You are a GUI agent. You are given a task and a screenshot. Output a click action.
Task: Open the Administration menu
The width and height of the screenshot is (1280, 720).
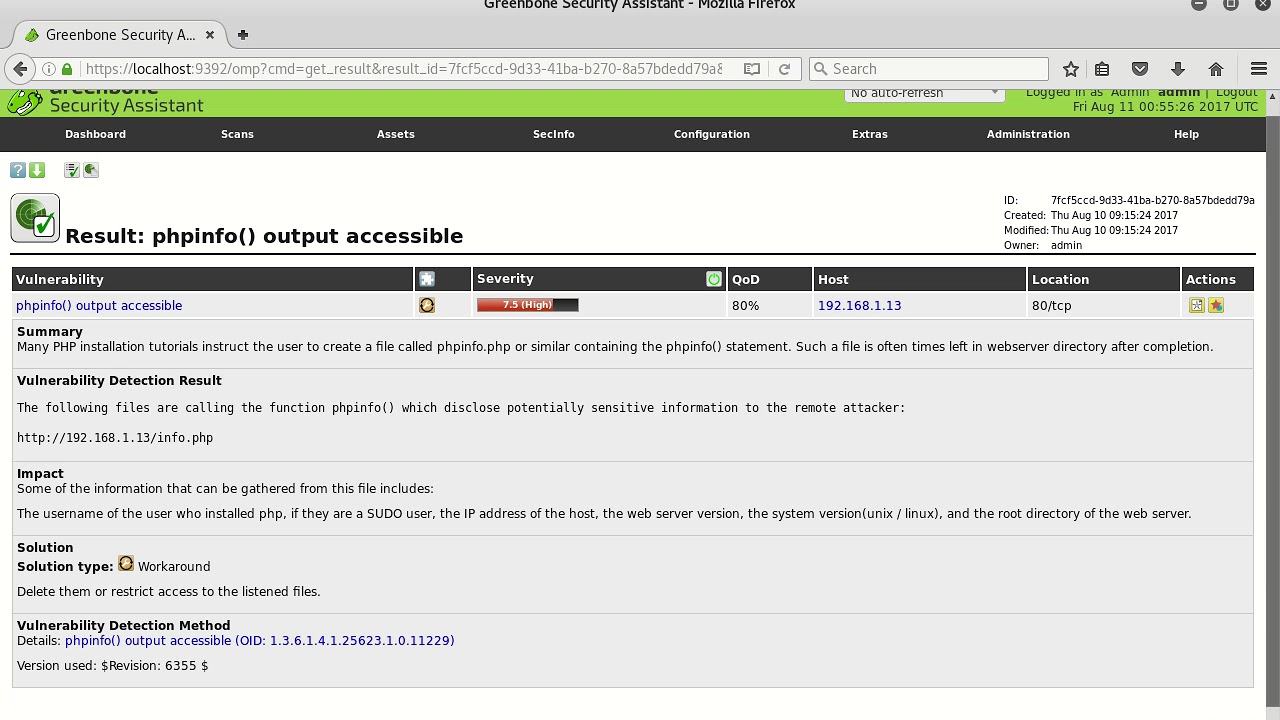click(x=1028, y=134)
